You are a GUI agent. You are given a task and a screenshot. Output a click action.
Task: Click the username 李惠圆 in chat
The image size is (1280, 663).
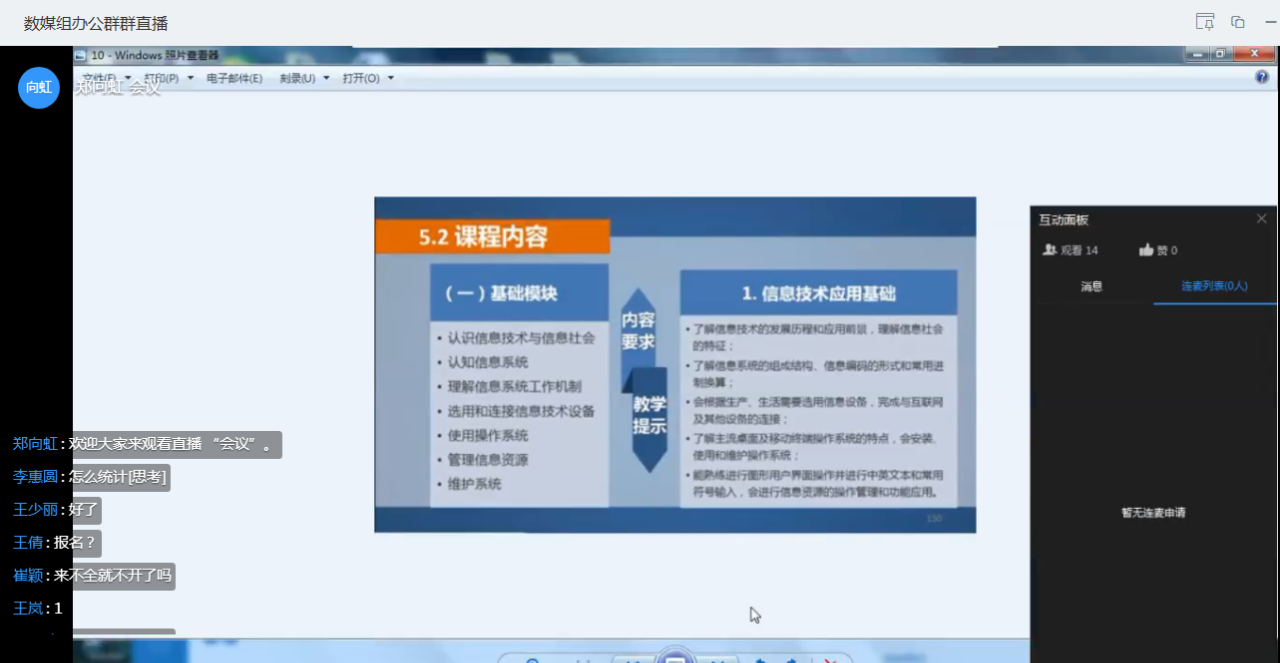click(35, 478)
